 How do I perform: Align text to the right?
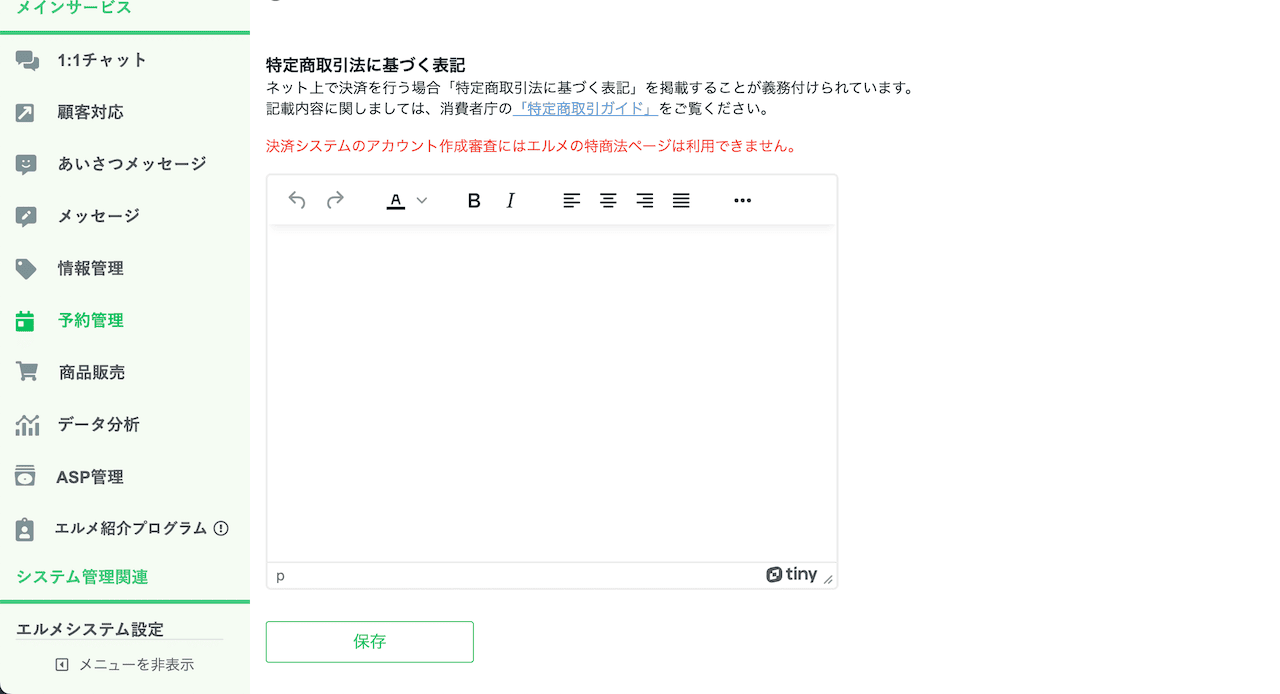(x=645, y=200)
